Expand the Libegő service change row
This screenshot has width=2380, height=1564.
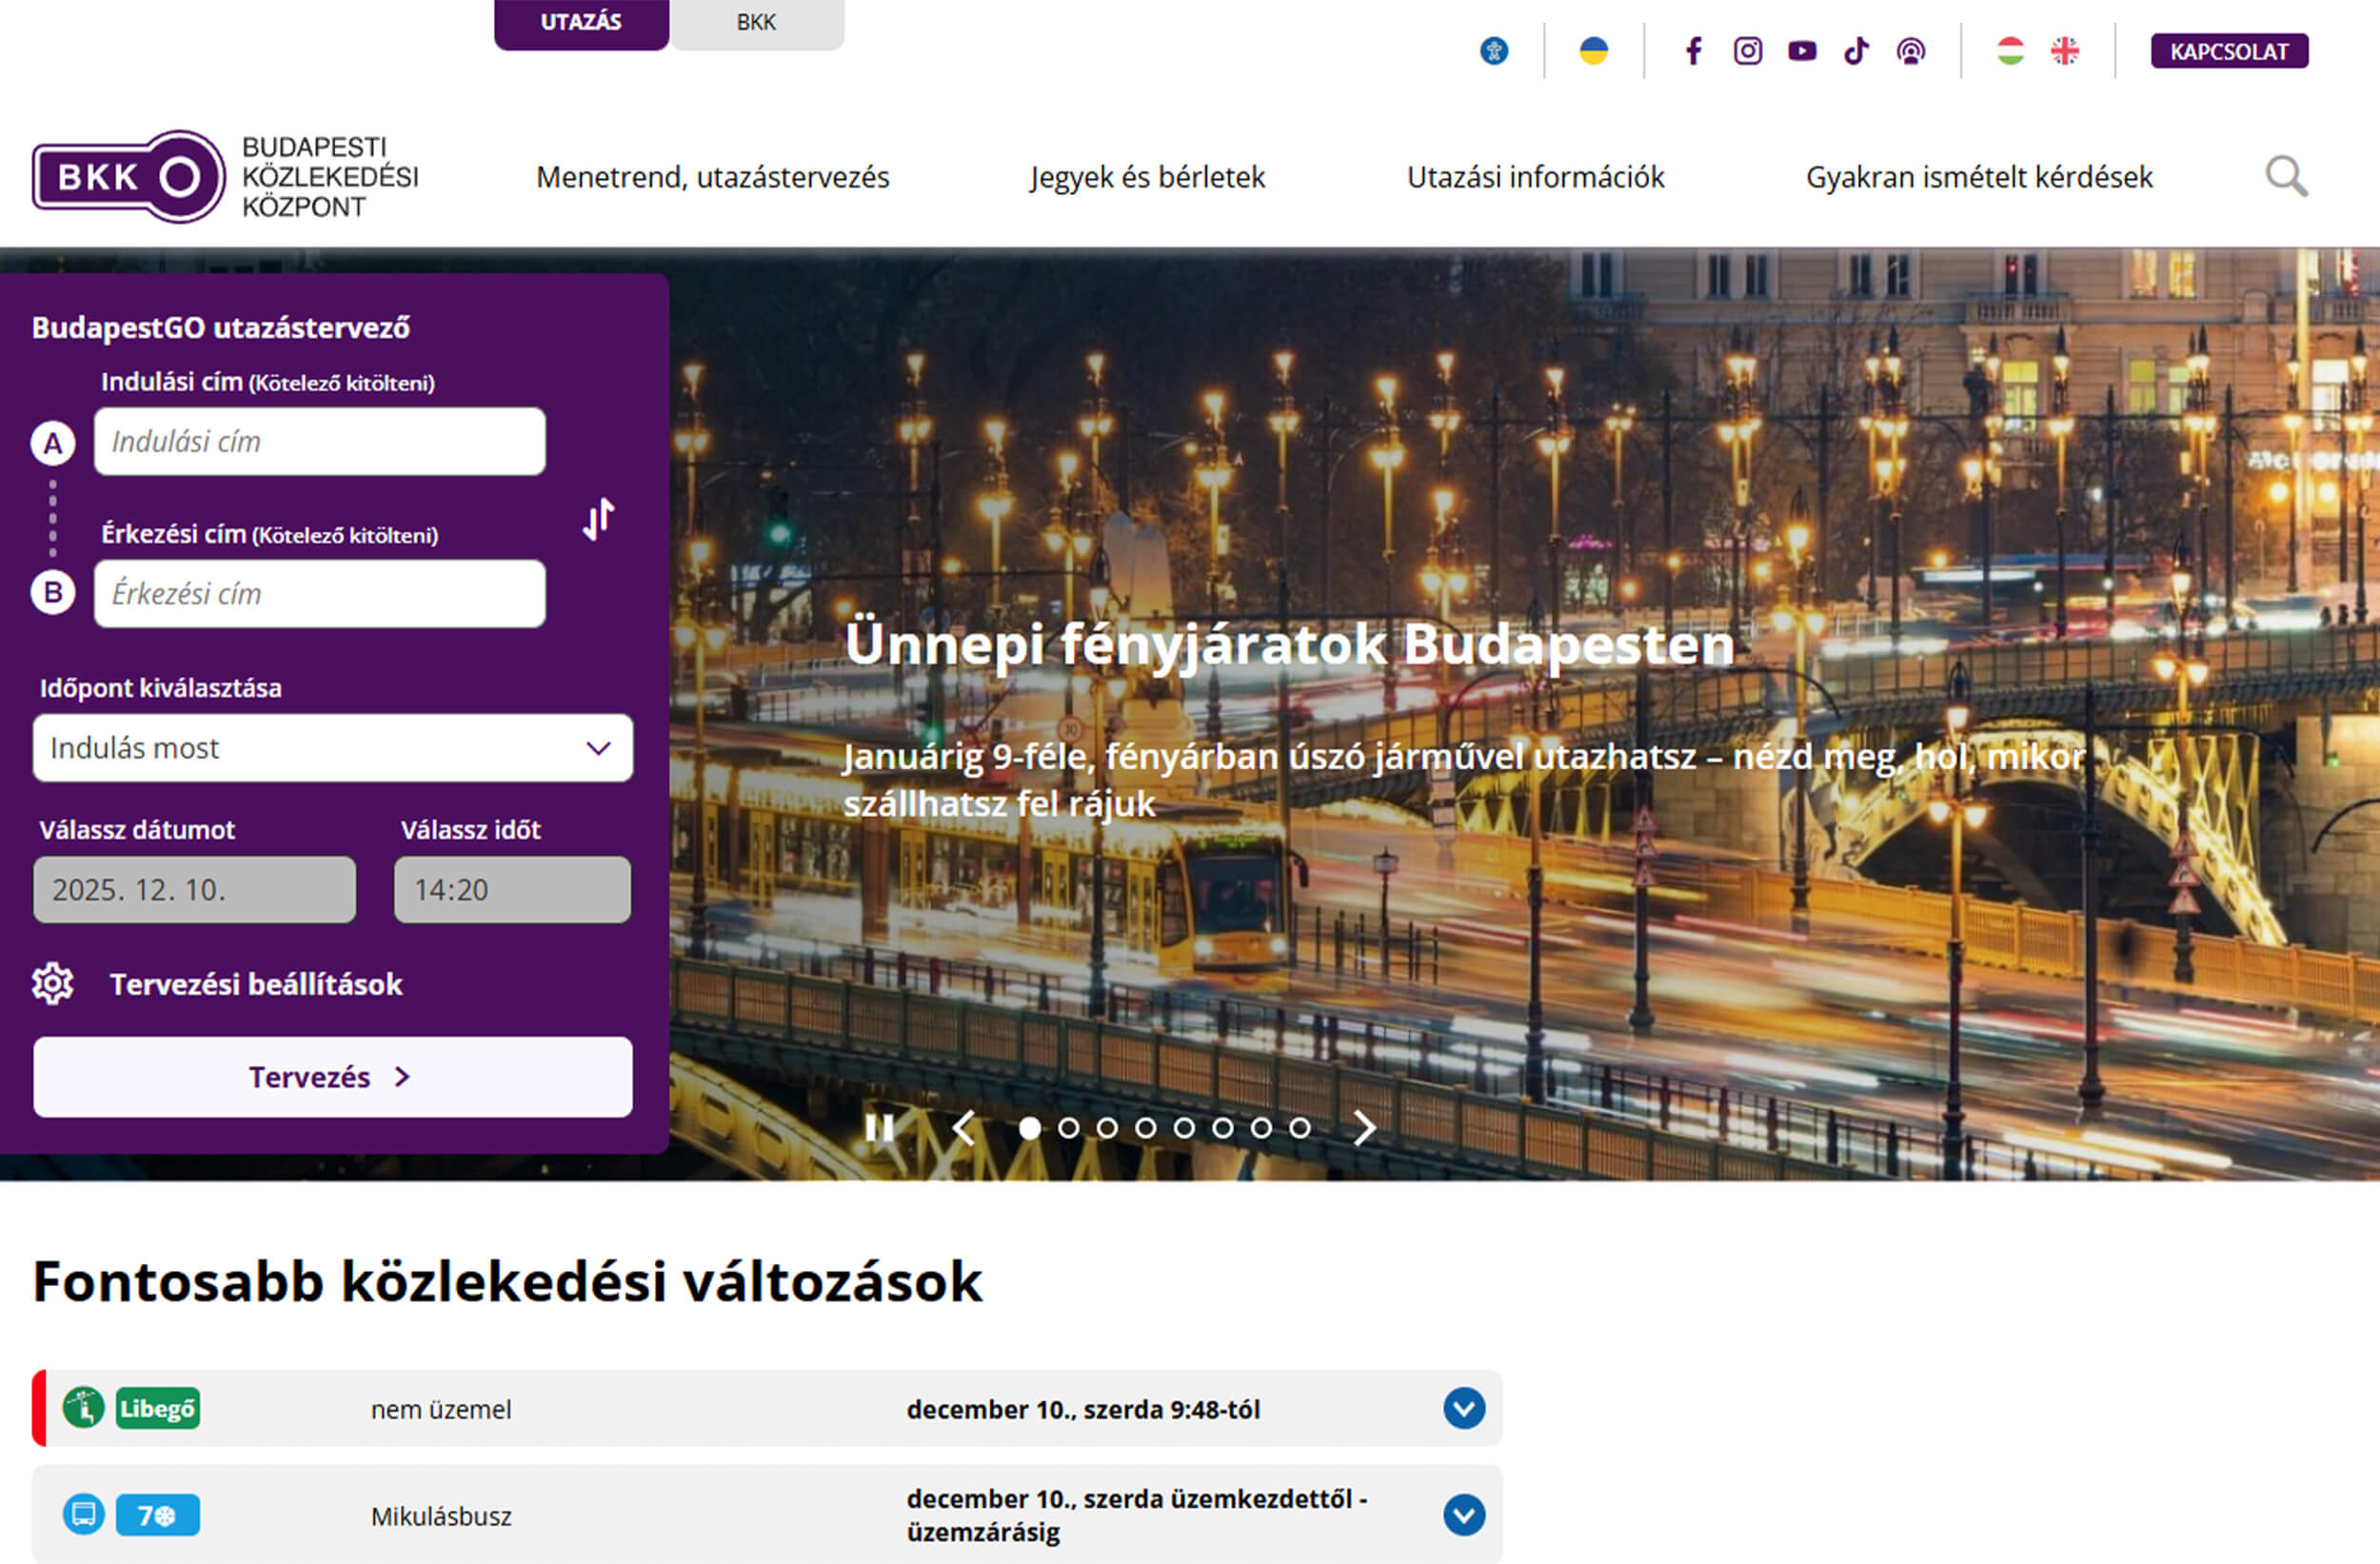coord(1463,1408)
